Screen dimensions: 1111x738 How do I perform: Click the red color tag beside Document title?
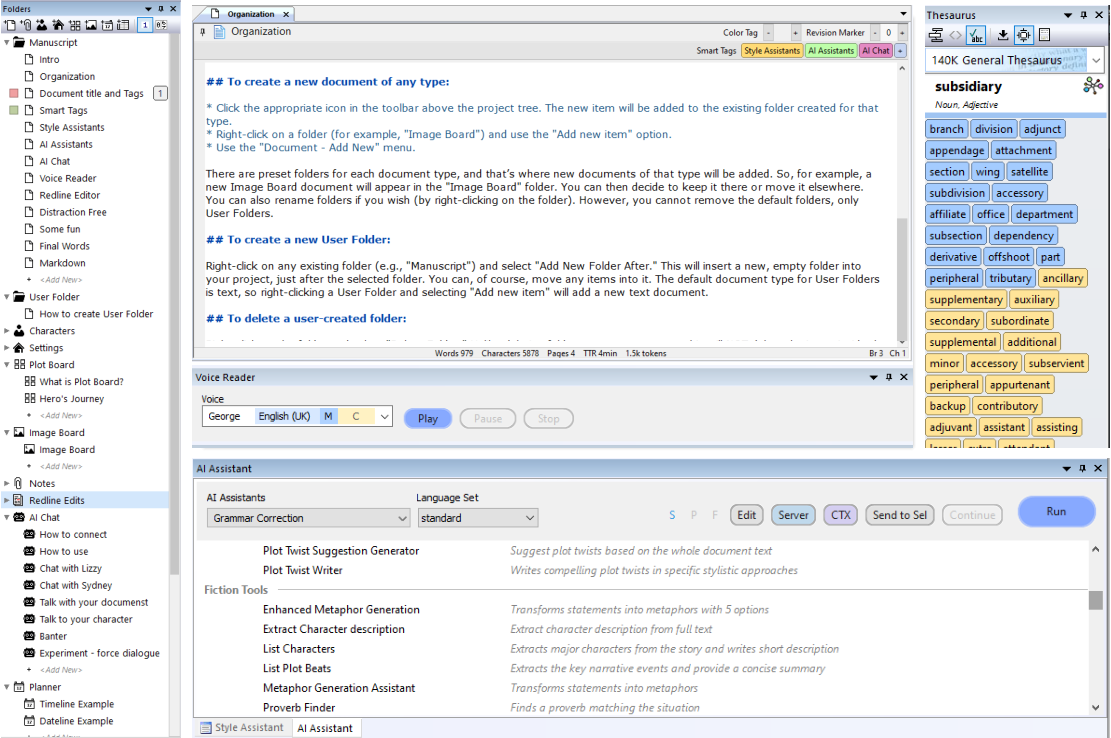14,93
